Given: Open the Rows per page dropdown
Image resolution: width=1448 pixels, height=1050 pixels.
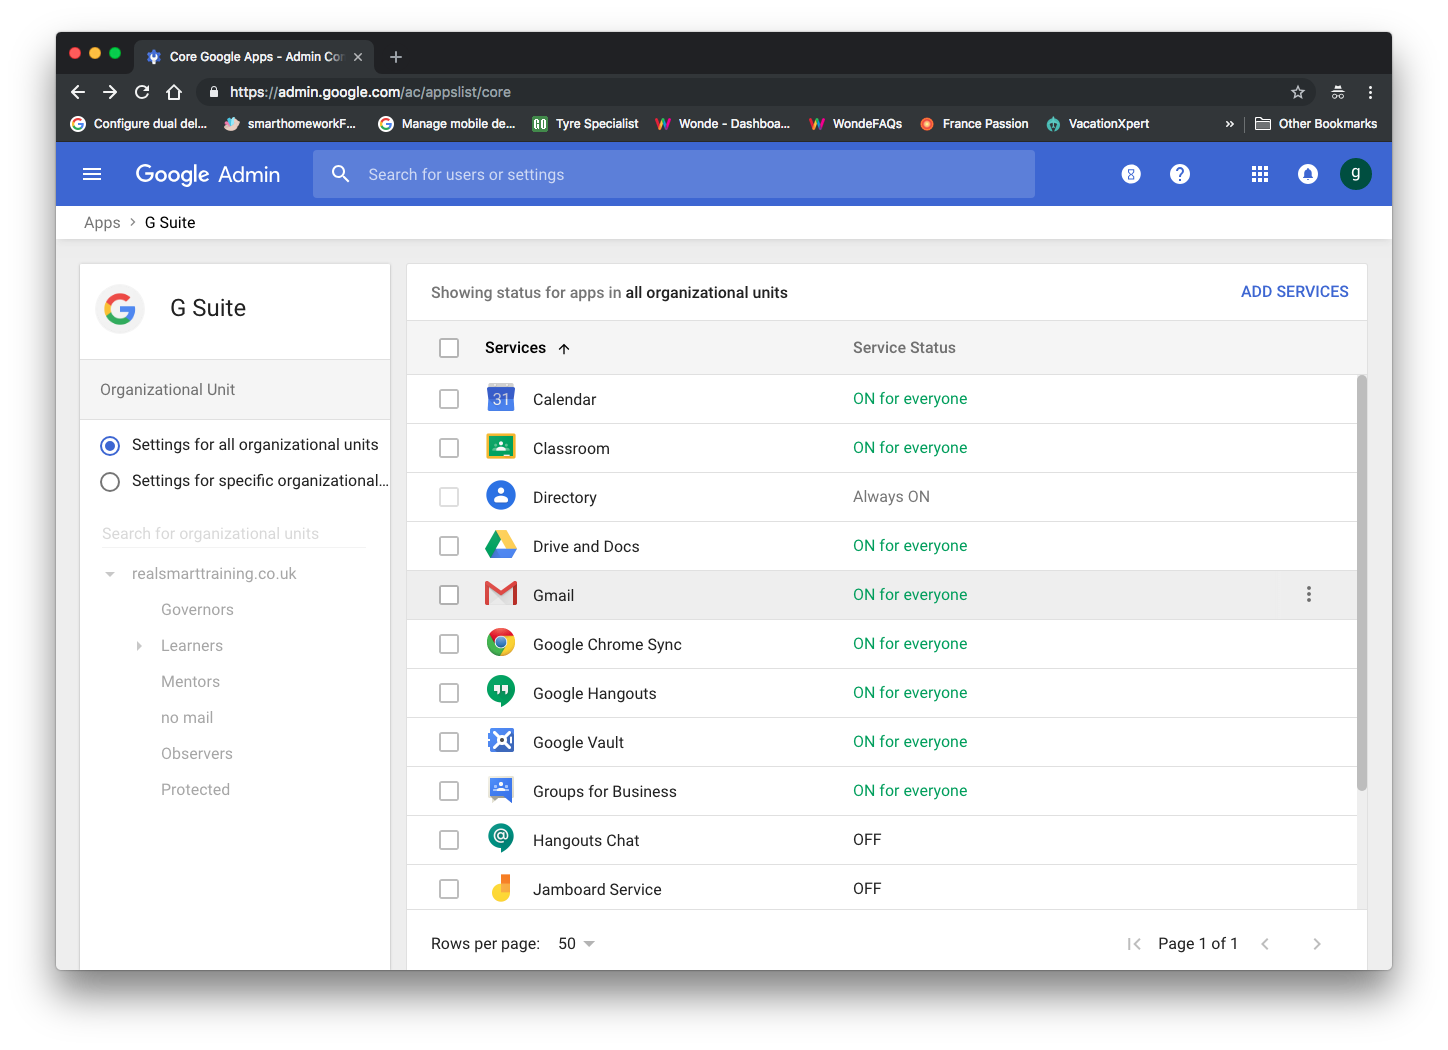Looking at the screenshot, I should pyautogui.click(x=577, y=944).
